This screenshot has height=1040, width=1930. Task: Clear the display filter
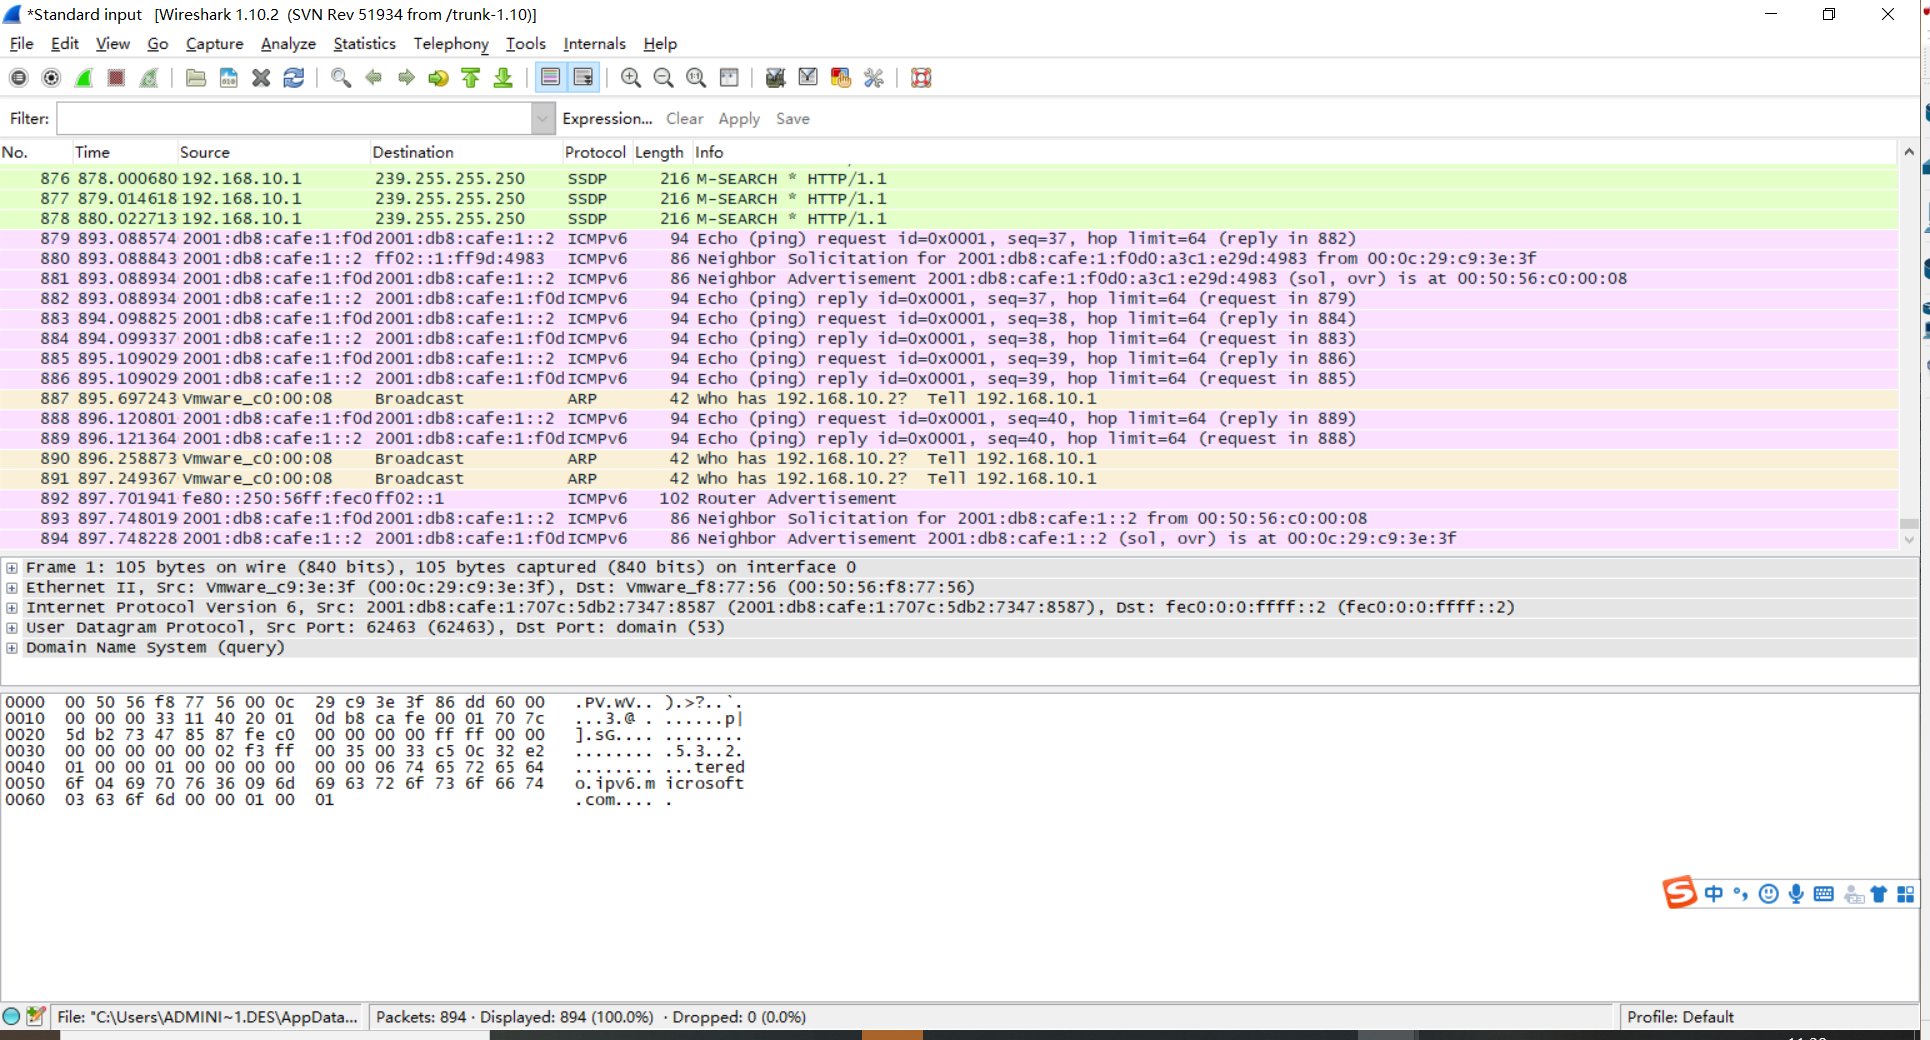[683, 118]
